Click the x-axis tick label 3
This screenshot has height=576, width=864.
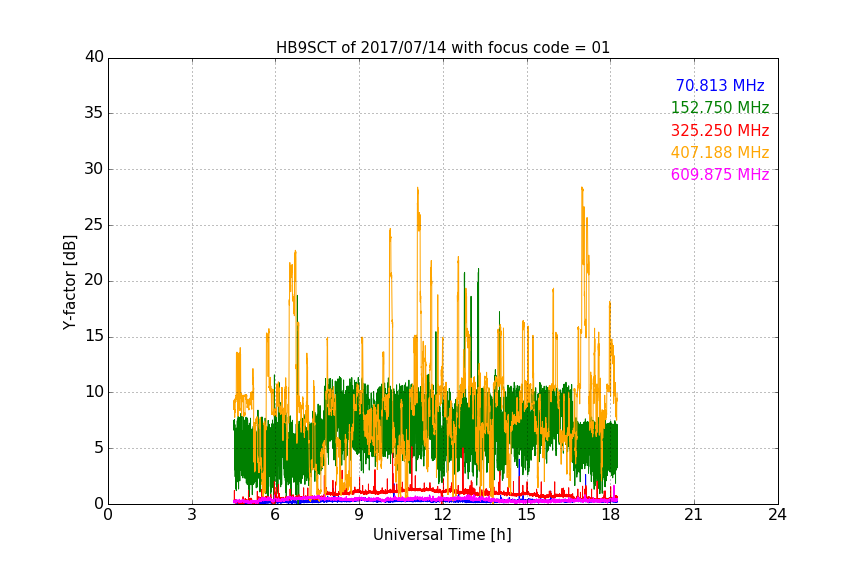(x=192, y=515)
